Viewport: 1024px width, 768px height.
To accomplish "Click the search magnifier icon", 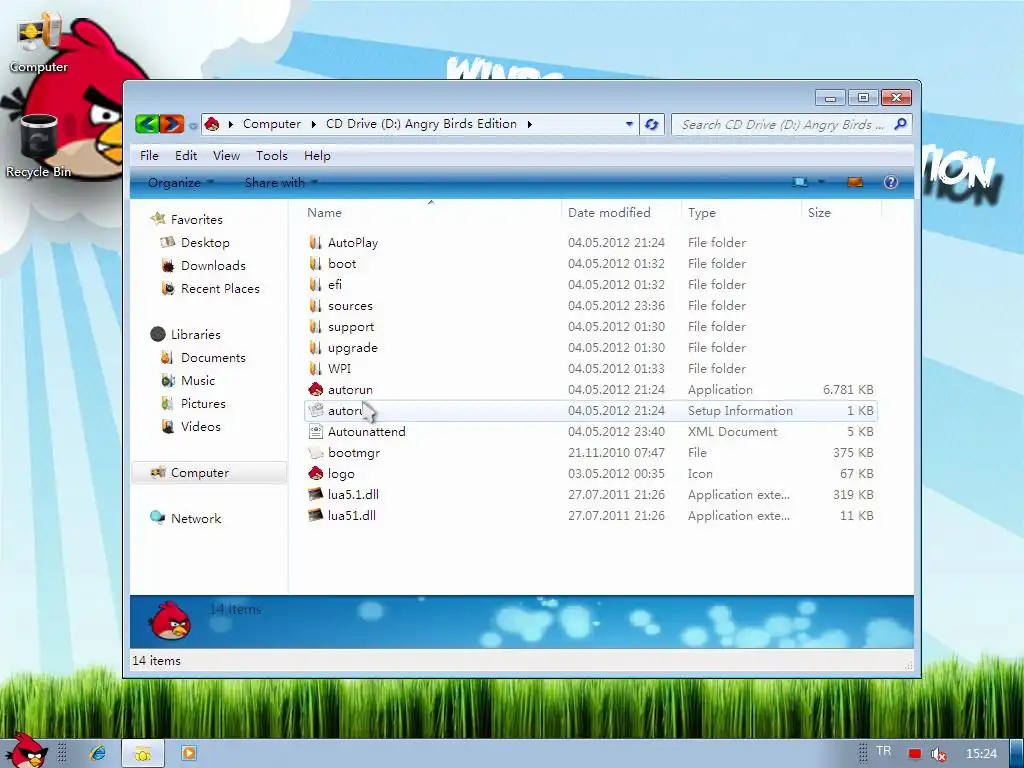I will (x=901, y=123).
